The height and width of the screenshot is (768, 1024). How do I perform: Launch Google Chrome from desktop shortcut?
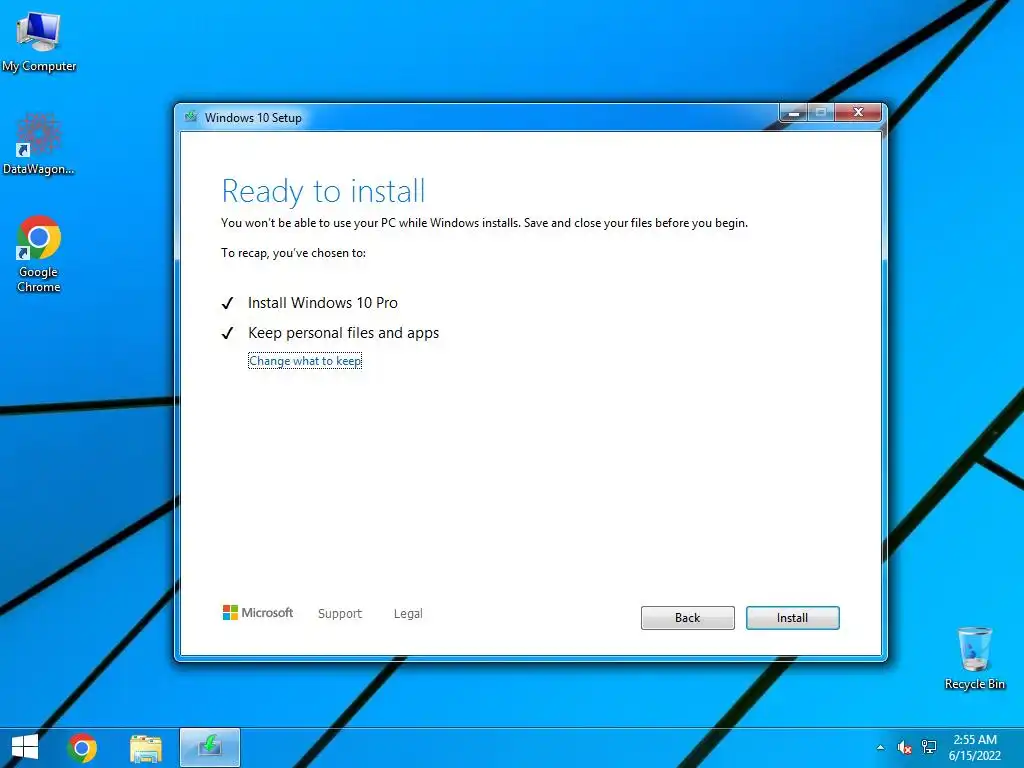pos(39,254)
